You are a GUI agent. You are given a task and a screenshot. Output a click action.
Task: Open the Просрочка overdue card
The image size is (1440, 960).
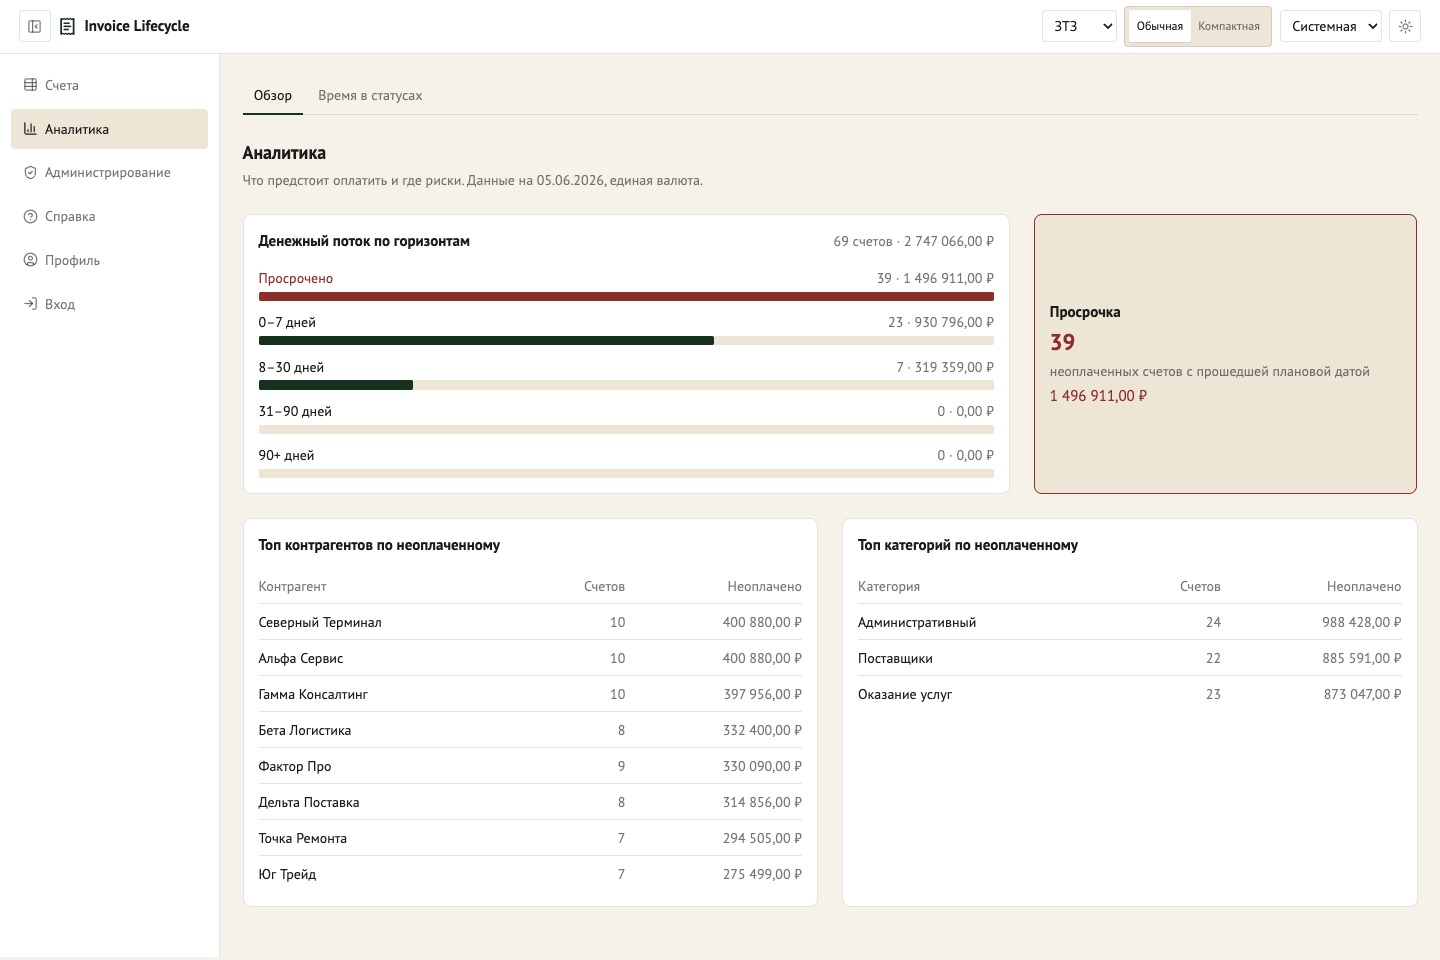click(x=1225, y=354)
